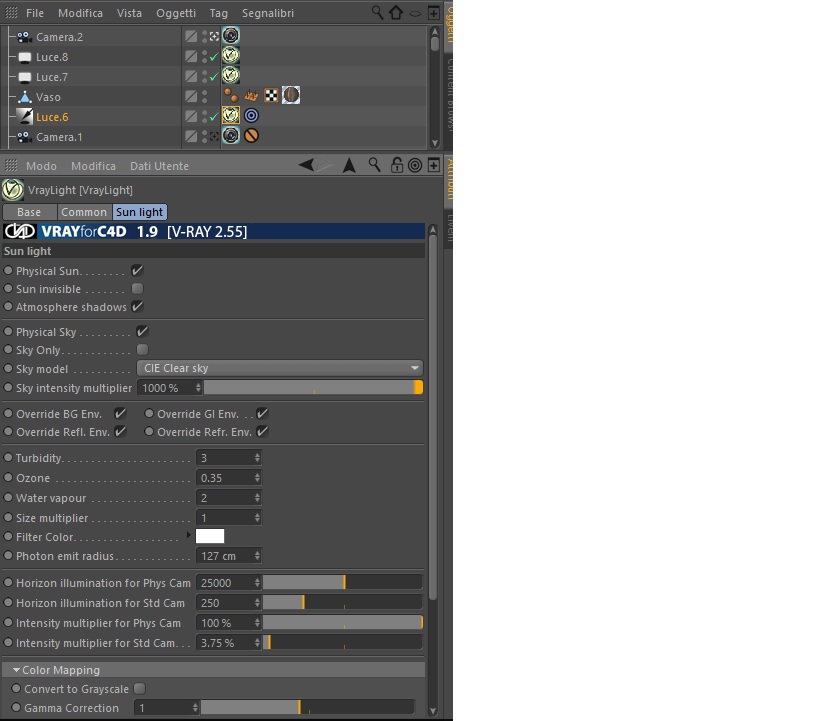Enable the Sky Only checkbox
This screenshot has height=721, width=819.
tap(142, 350)
